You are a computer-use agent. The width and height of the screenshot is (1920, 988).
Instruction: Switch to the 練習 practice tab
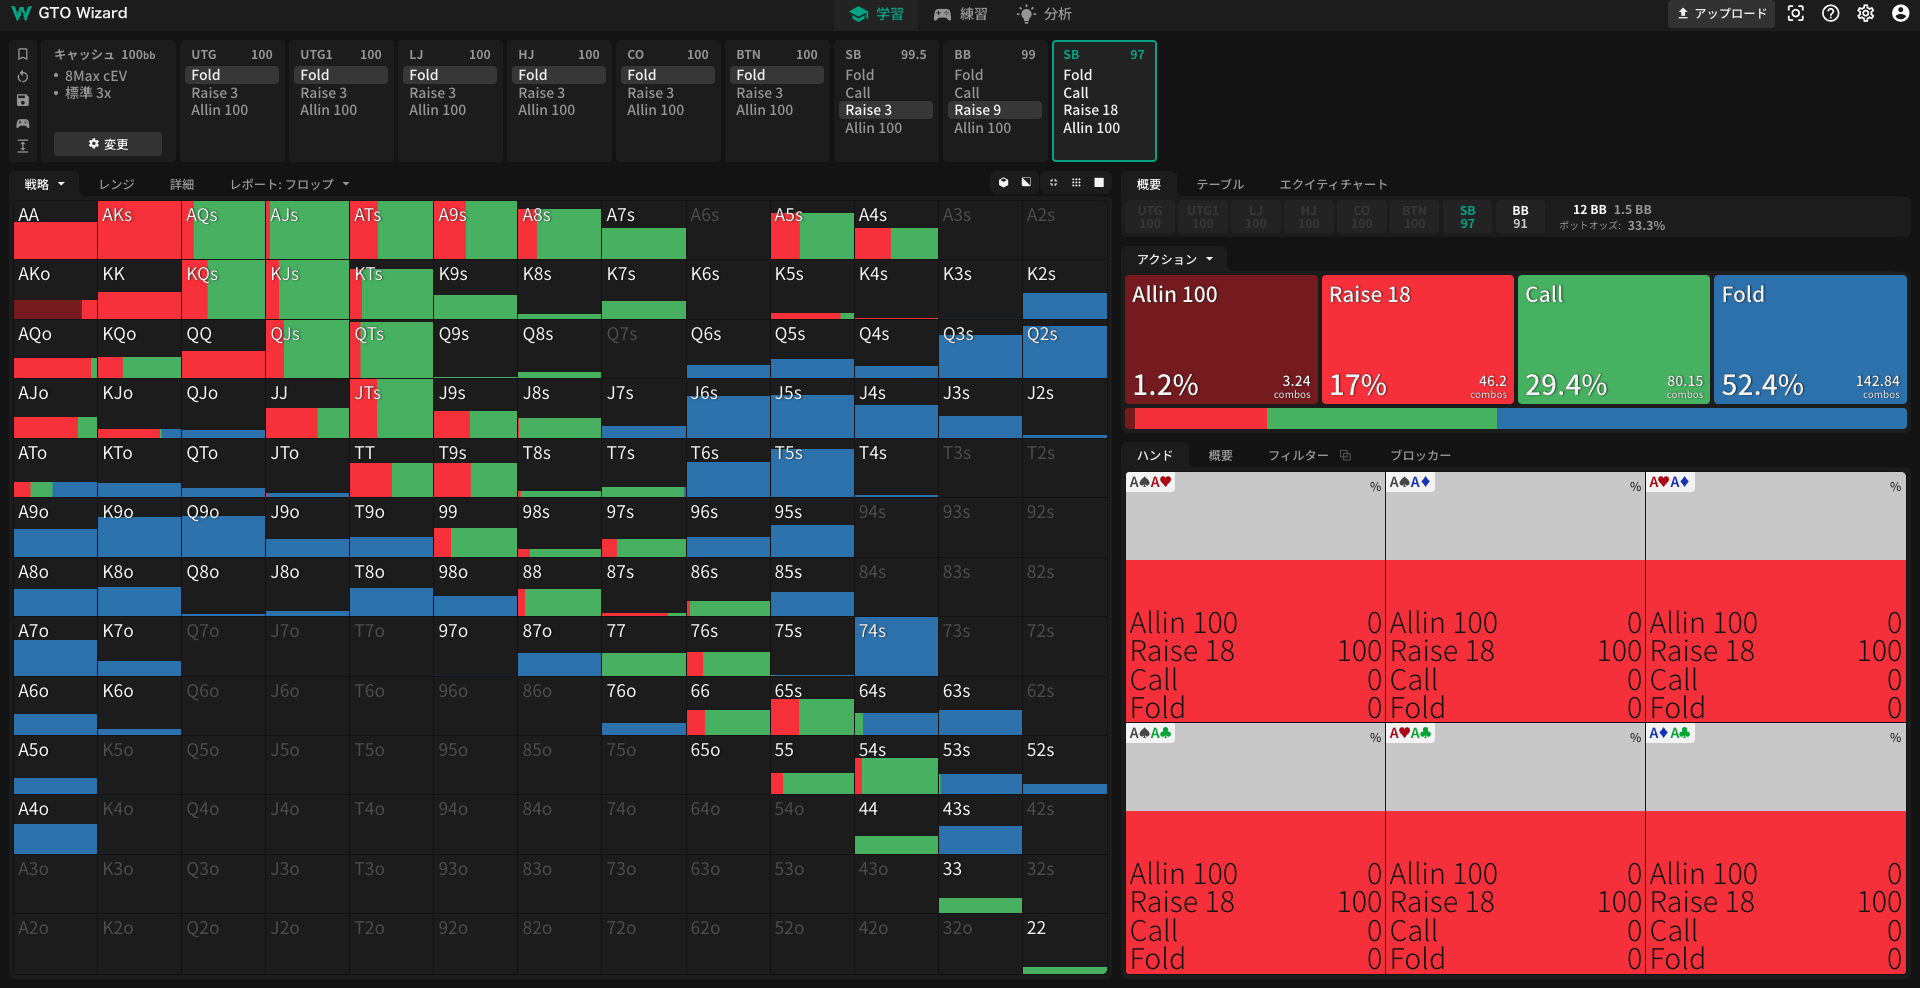[961, 14]
